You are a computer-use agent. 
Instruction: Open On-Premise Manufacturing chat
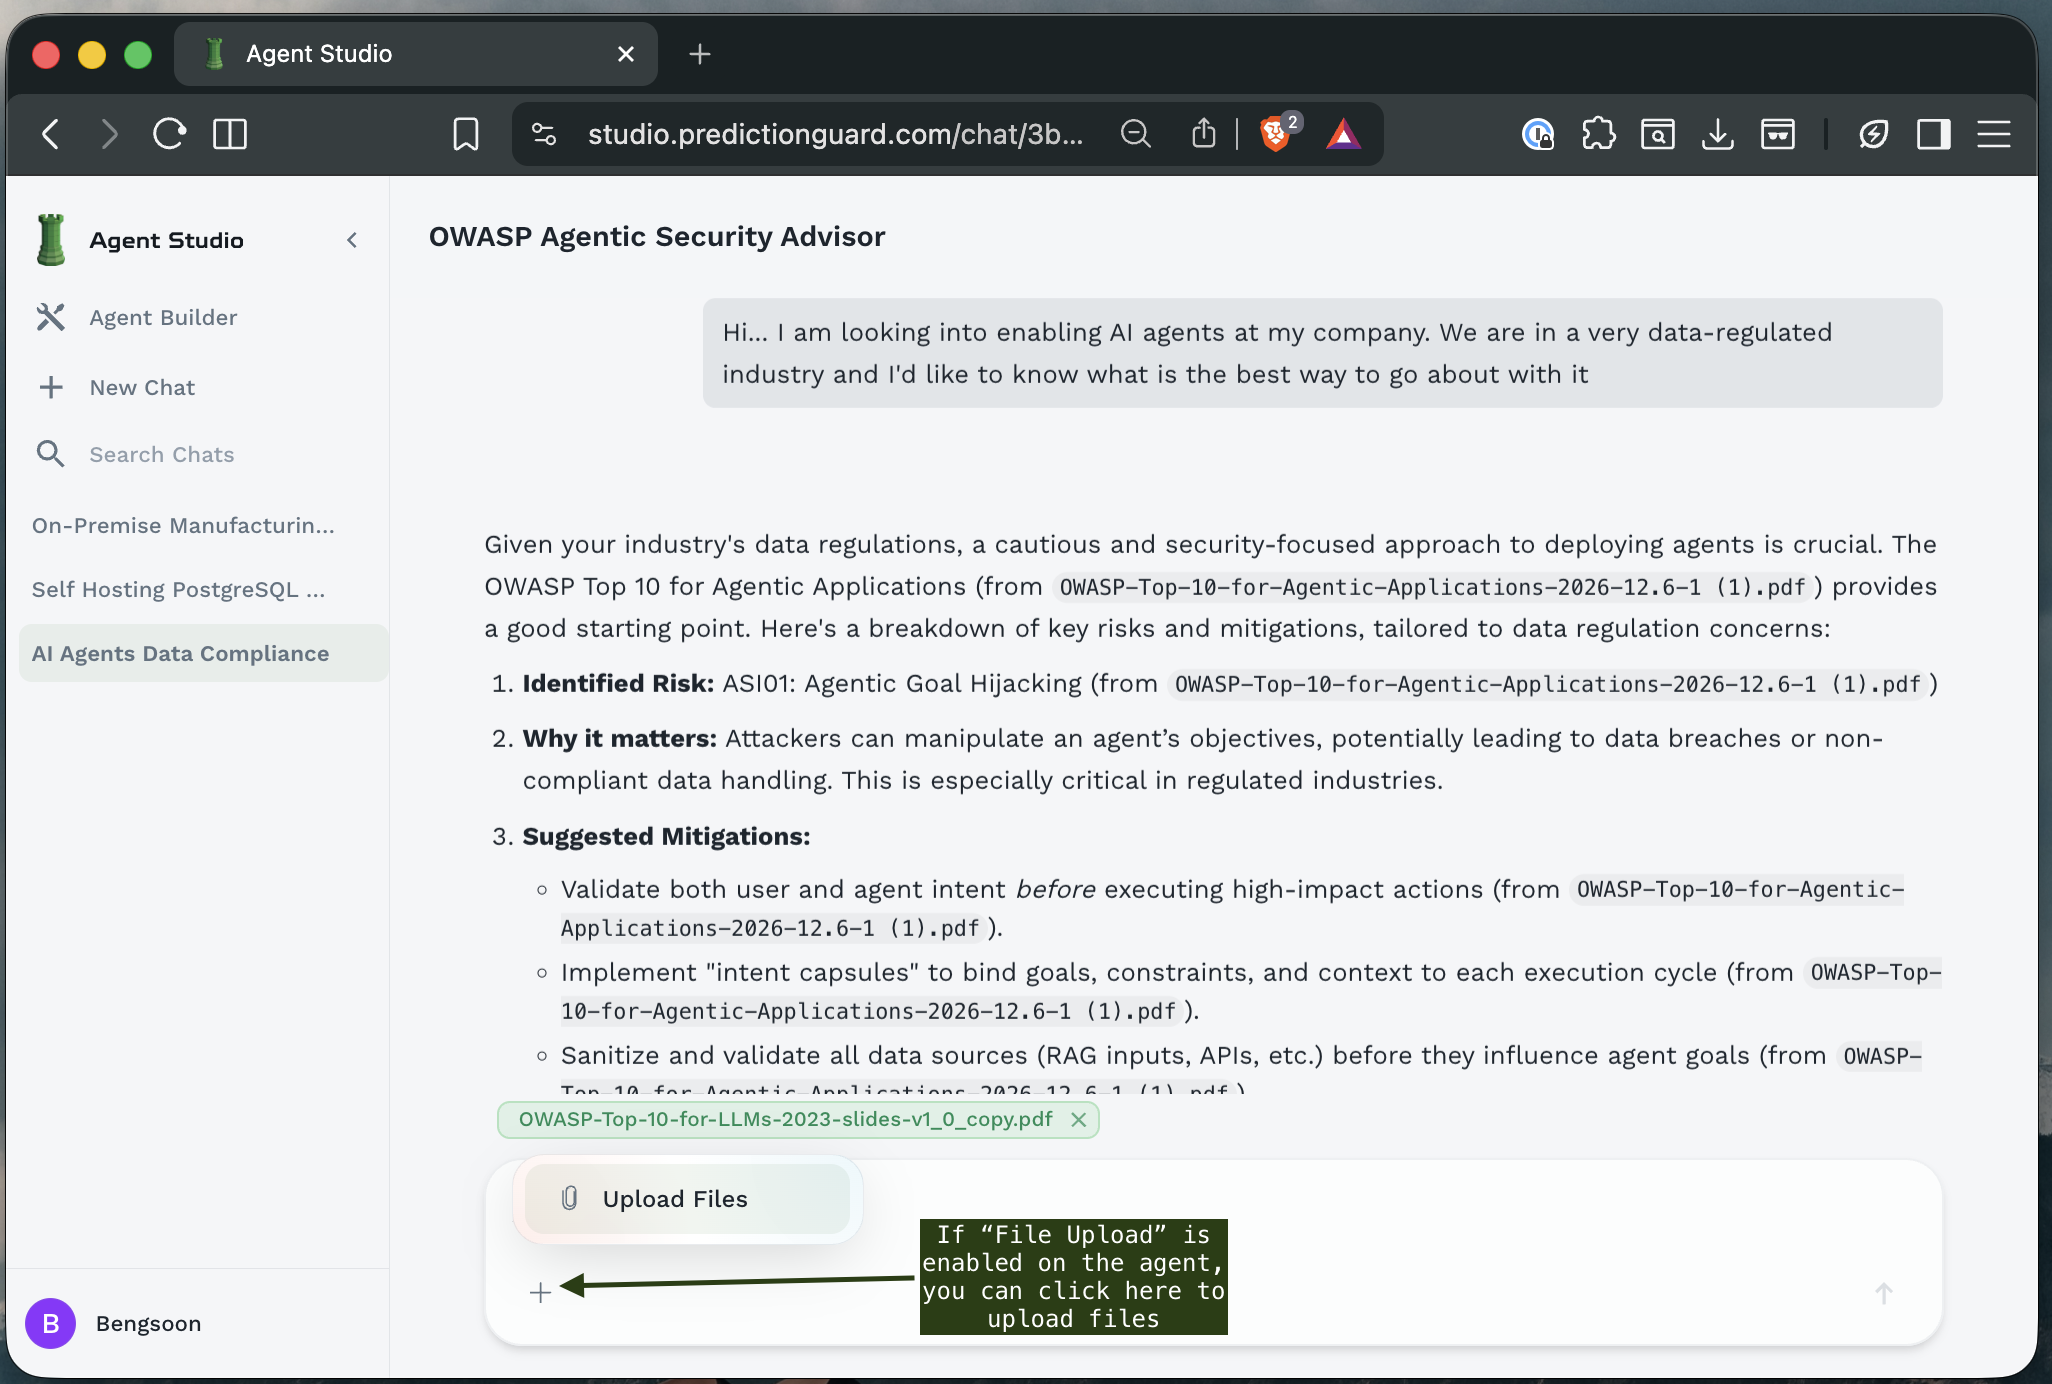[183, 526]
